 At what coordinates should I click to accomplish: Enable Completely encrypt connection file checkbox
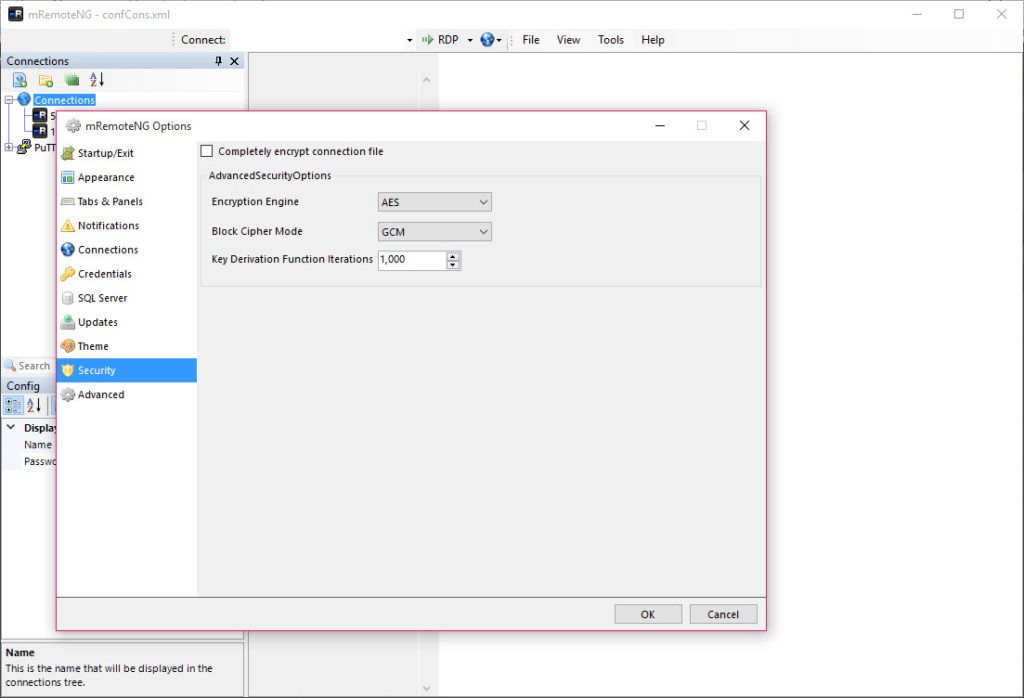coord(207,151)
